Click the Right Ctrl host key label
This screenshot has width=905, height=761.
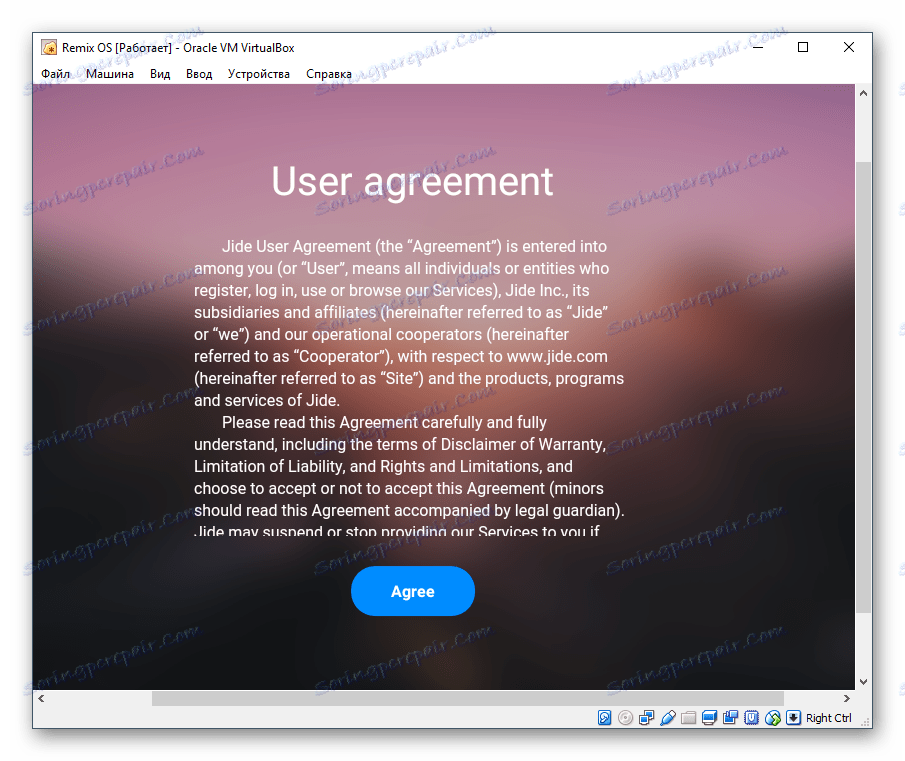coord(828,718)
